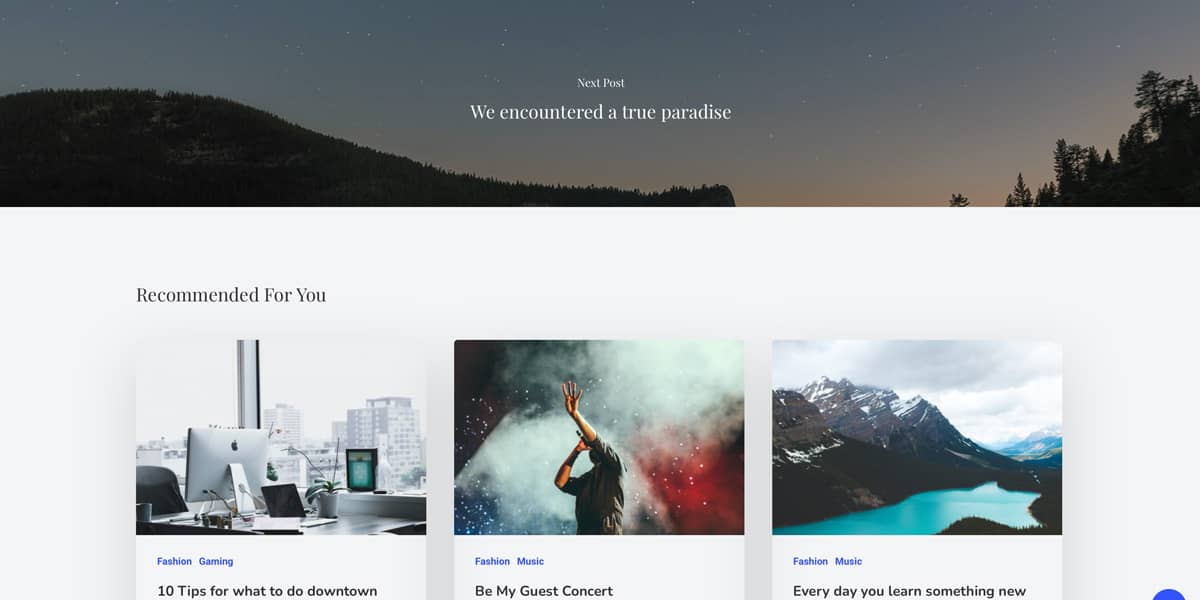Viewport: 1200px width, 600px height.
Task: Open the office desk workspace thumbnail
Action: 281,437
